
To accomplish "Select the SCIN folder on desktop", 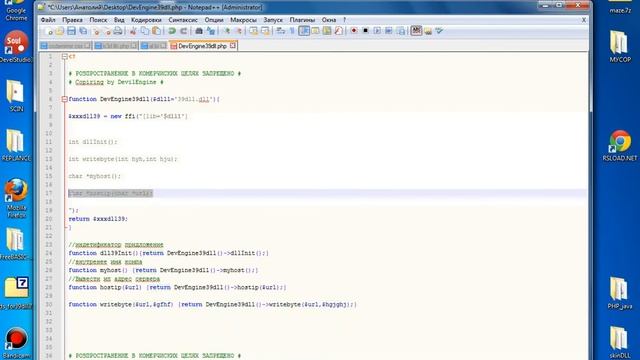I will [x=16, y=96].
